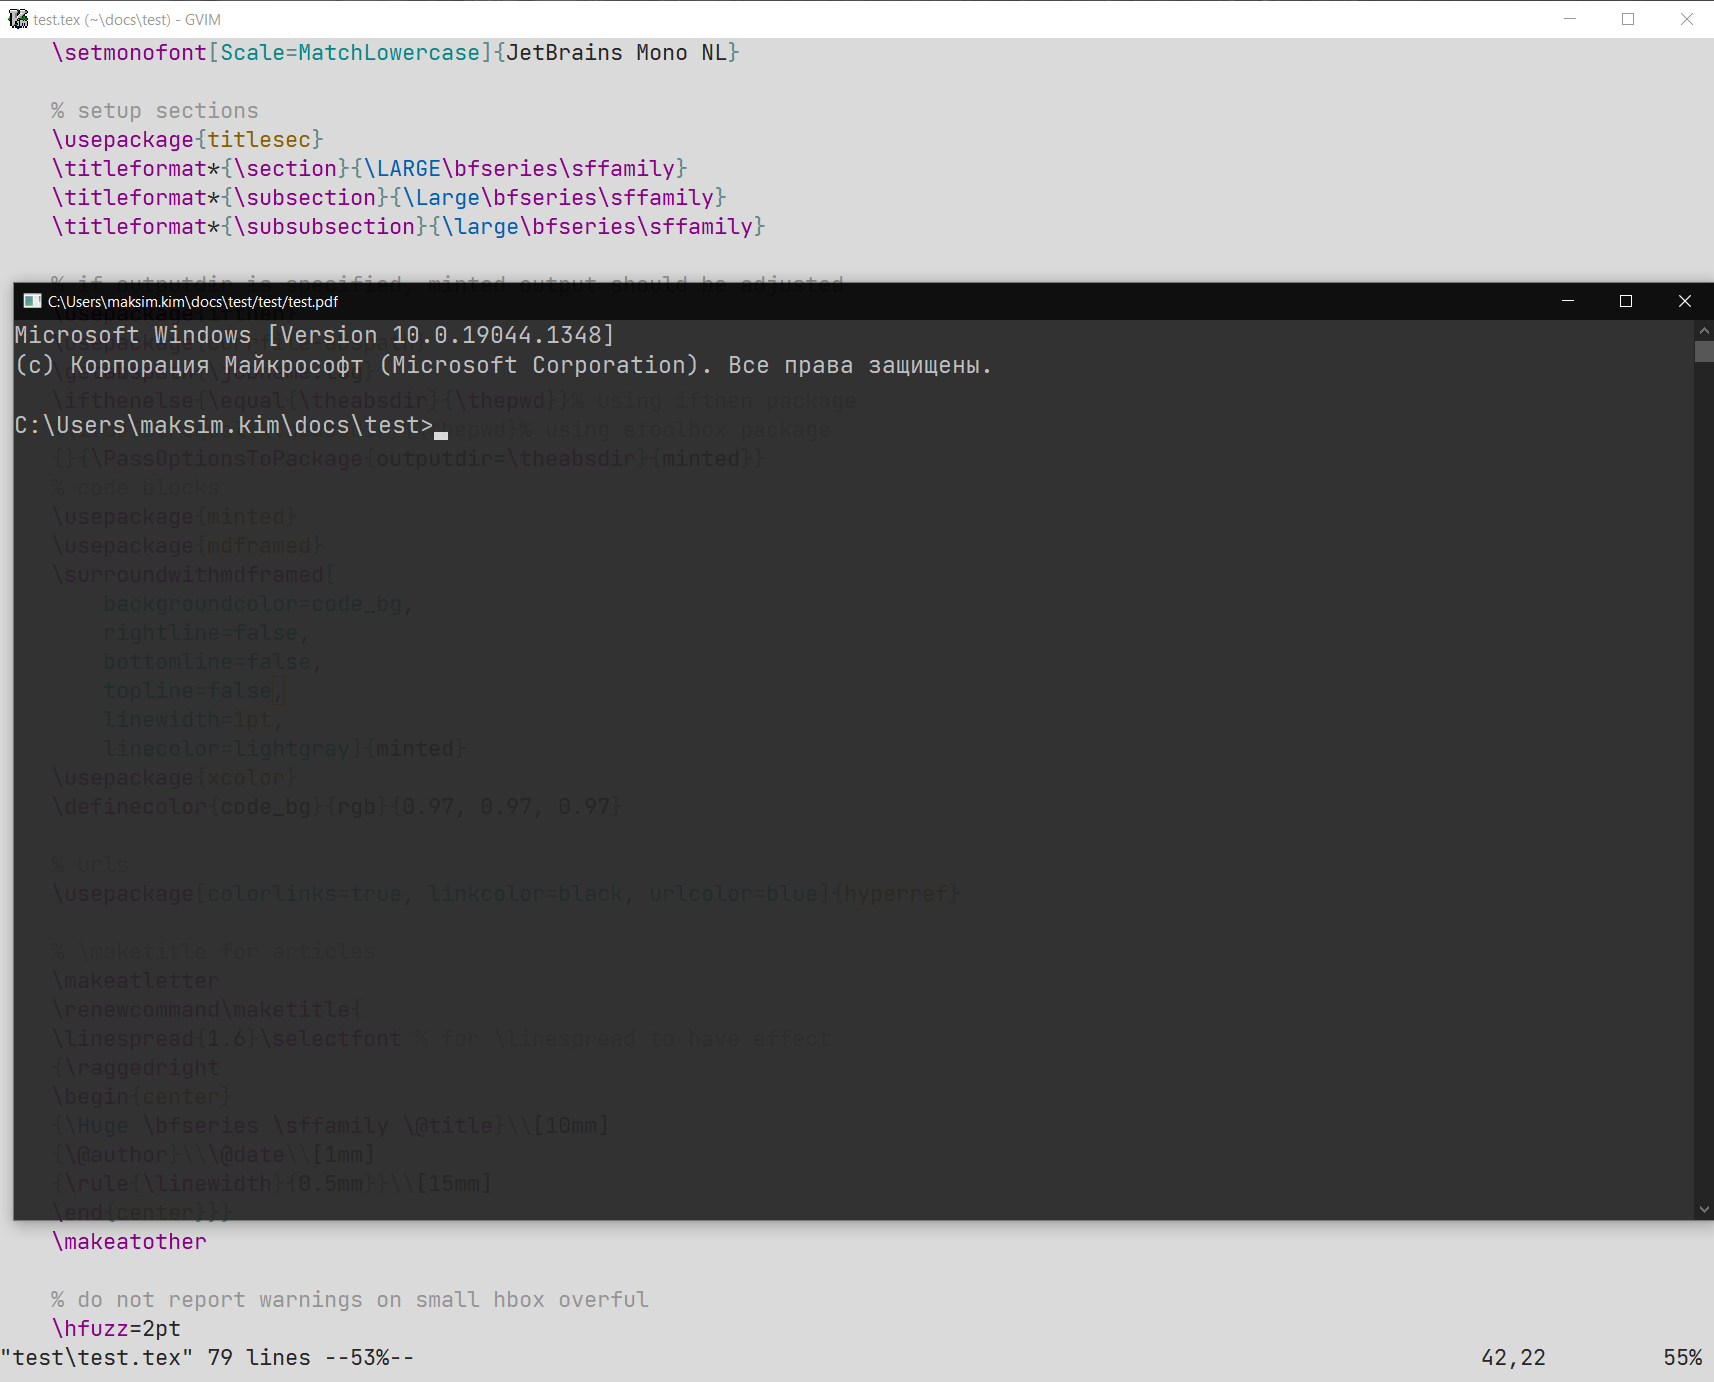Click the console icon in the PDF window title bar
Viewport: 1714px width, 1382px height.
tap(30, 301)
